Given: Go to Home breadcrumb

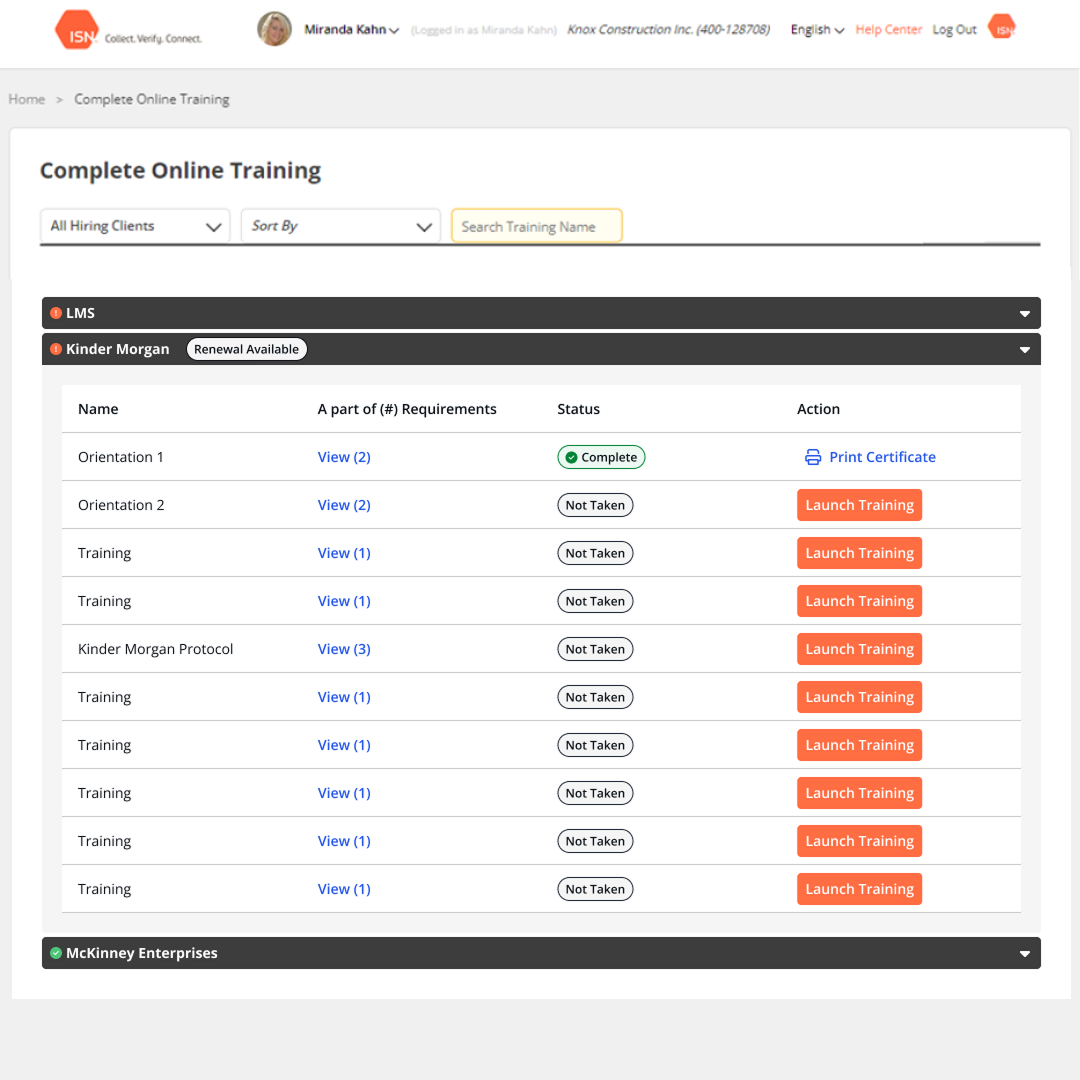Looking at the screenshot, I should [x=27, y=99].
